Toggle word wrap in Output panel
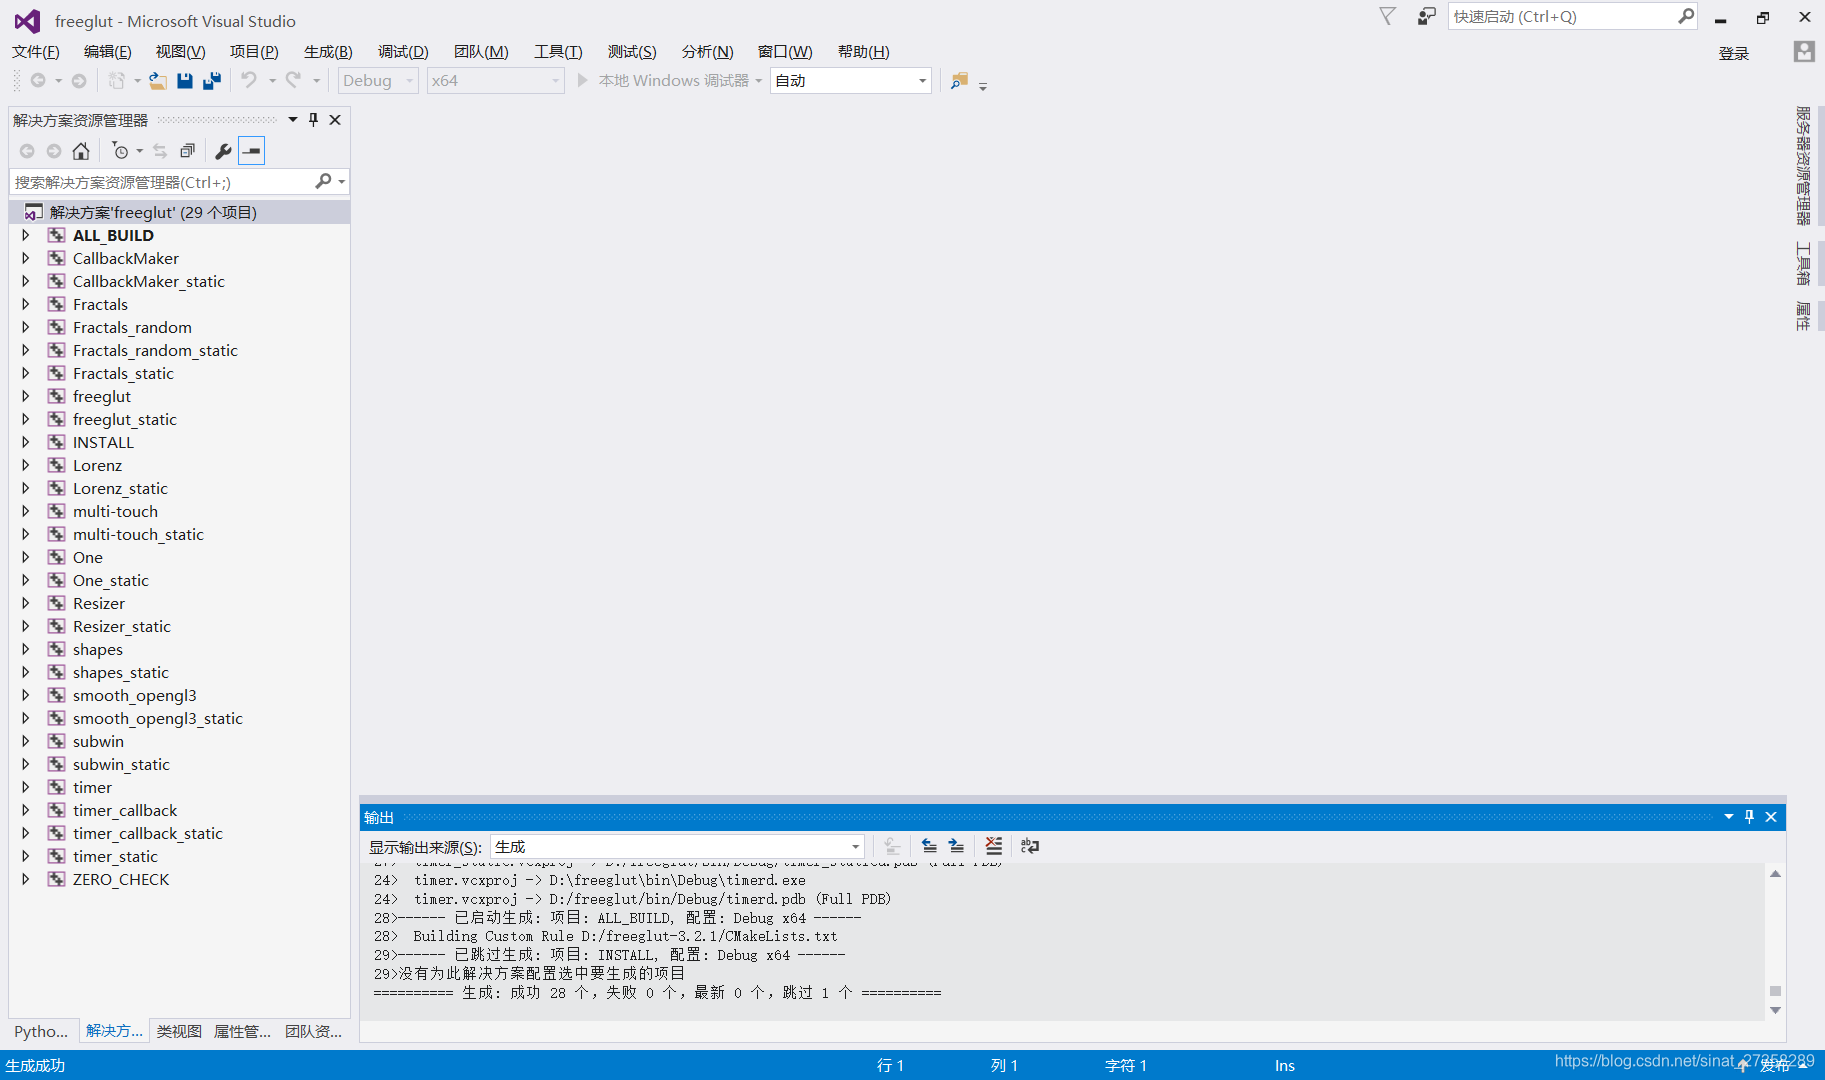The height and width of the screenshot is (1080, 1825). (x=1030, y=846)
